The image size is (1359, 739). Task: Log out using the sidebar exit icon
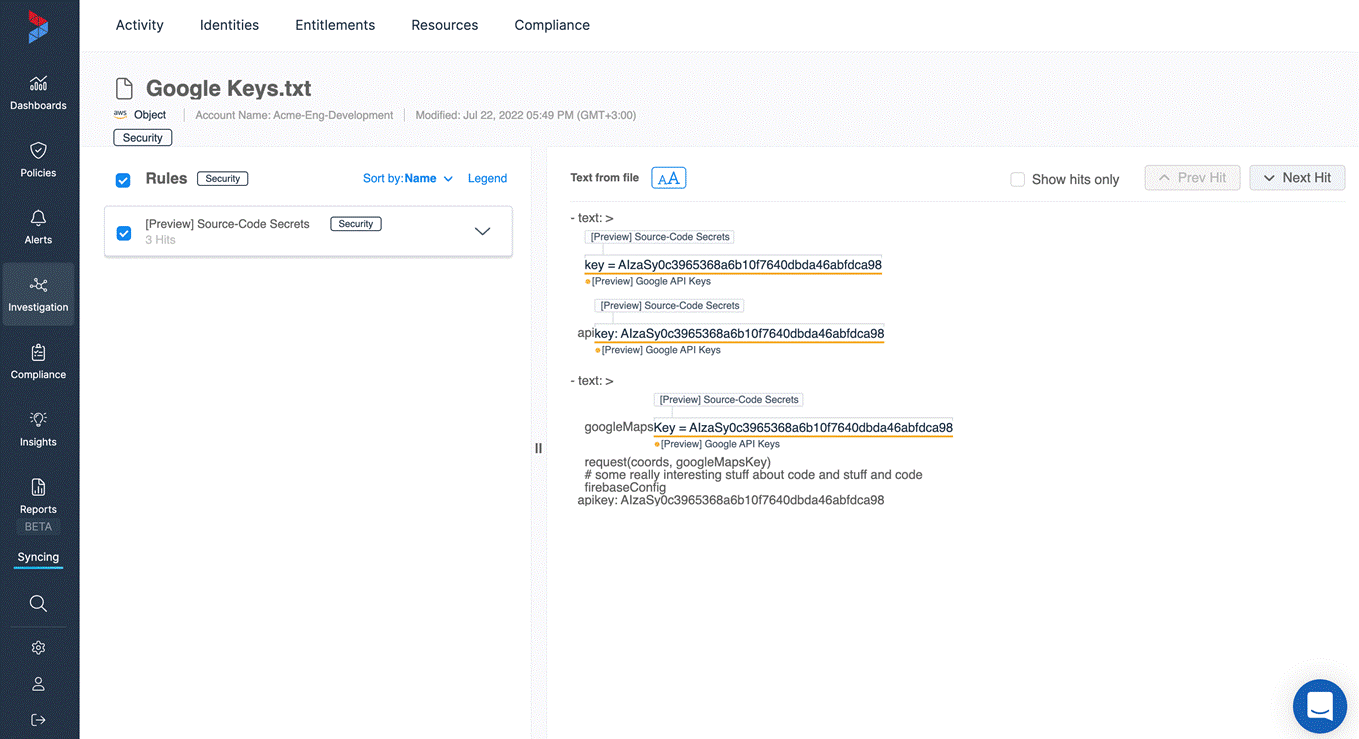point(38,719)
